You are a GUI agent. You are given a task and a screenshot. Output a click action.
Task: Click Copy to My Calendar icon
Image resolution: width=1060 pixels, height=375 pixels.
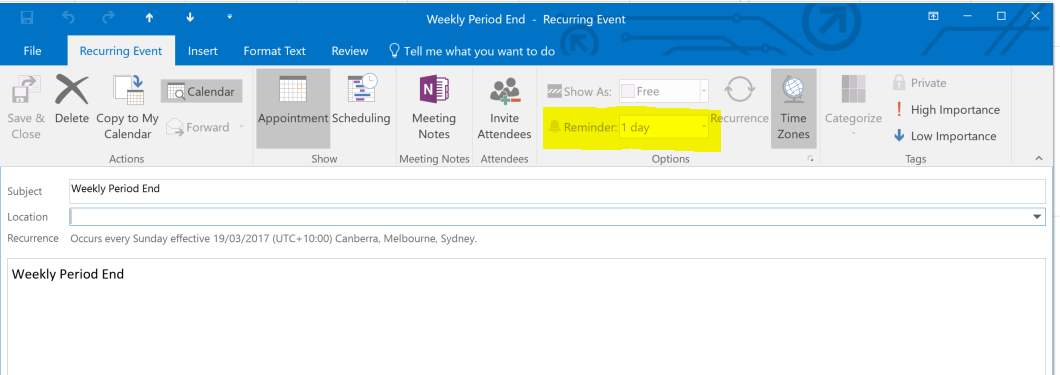click(128, 89)
